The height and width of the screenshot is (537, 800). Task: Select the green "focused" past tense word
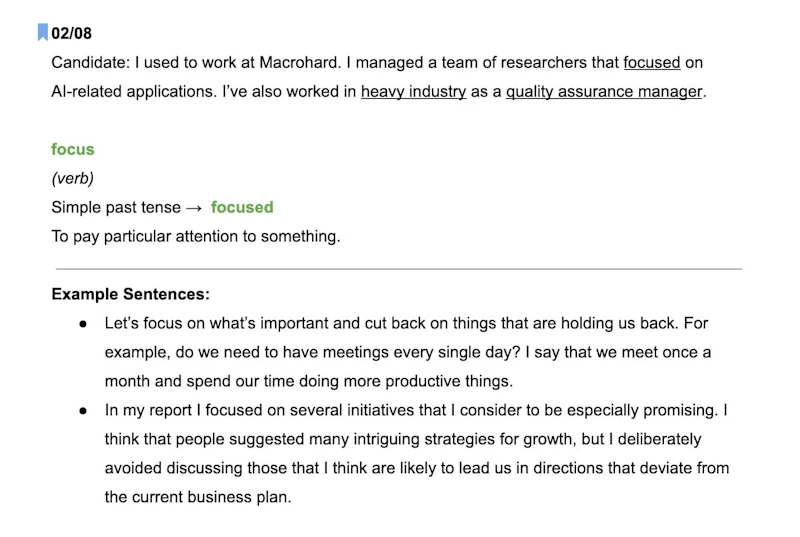[242, 207]
